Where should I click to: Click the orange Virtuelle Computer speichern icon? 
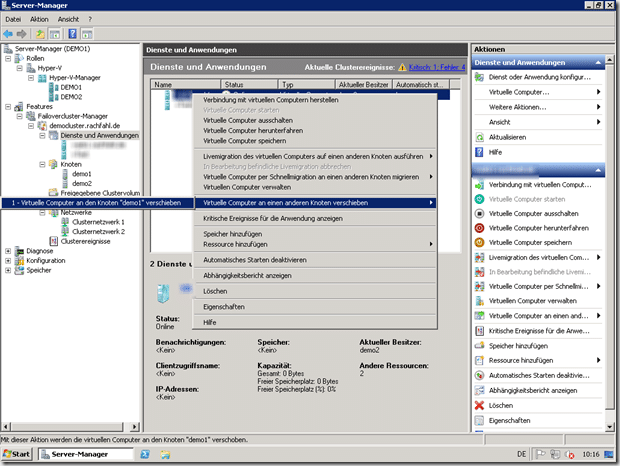point(479,243)
